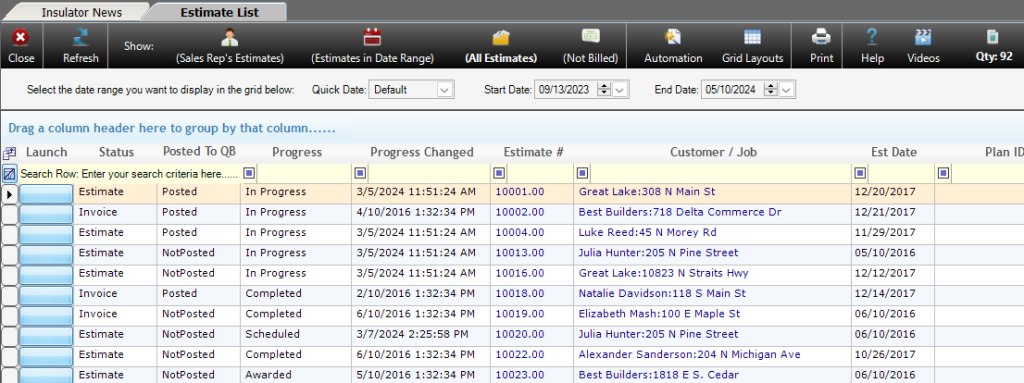Switch to the Insulator News tab
1024x383 pixels.
coord(82,12)
